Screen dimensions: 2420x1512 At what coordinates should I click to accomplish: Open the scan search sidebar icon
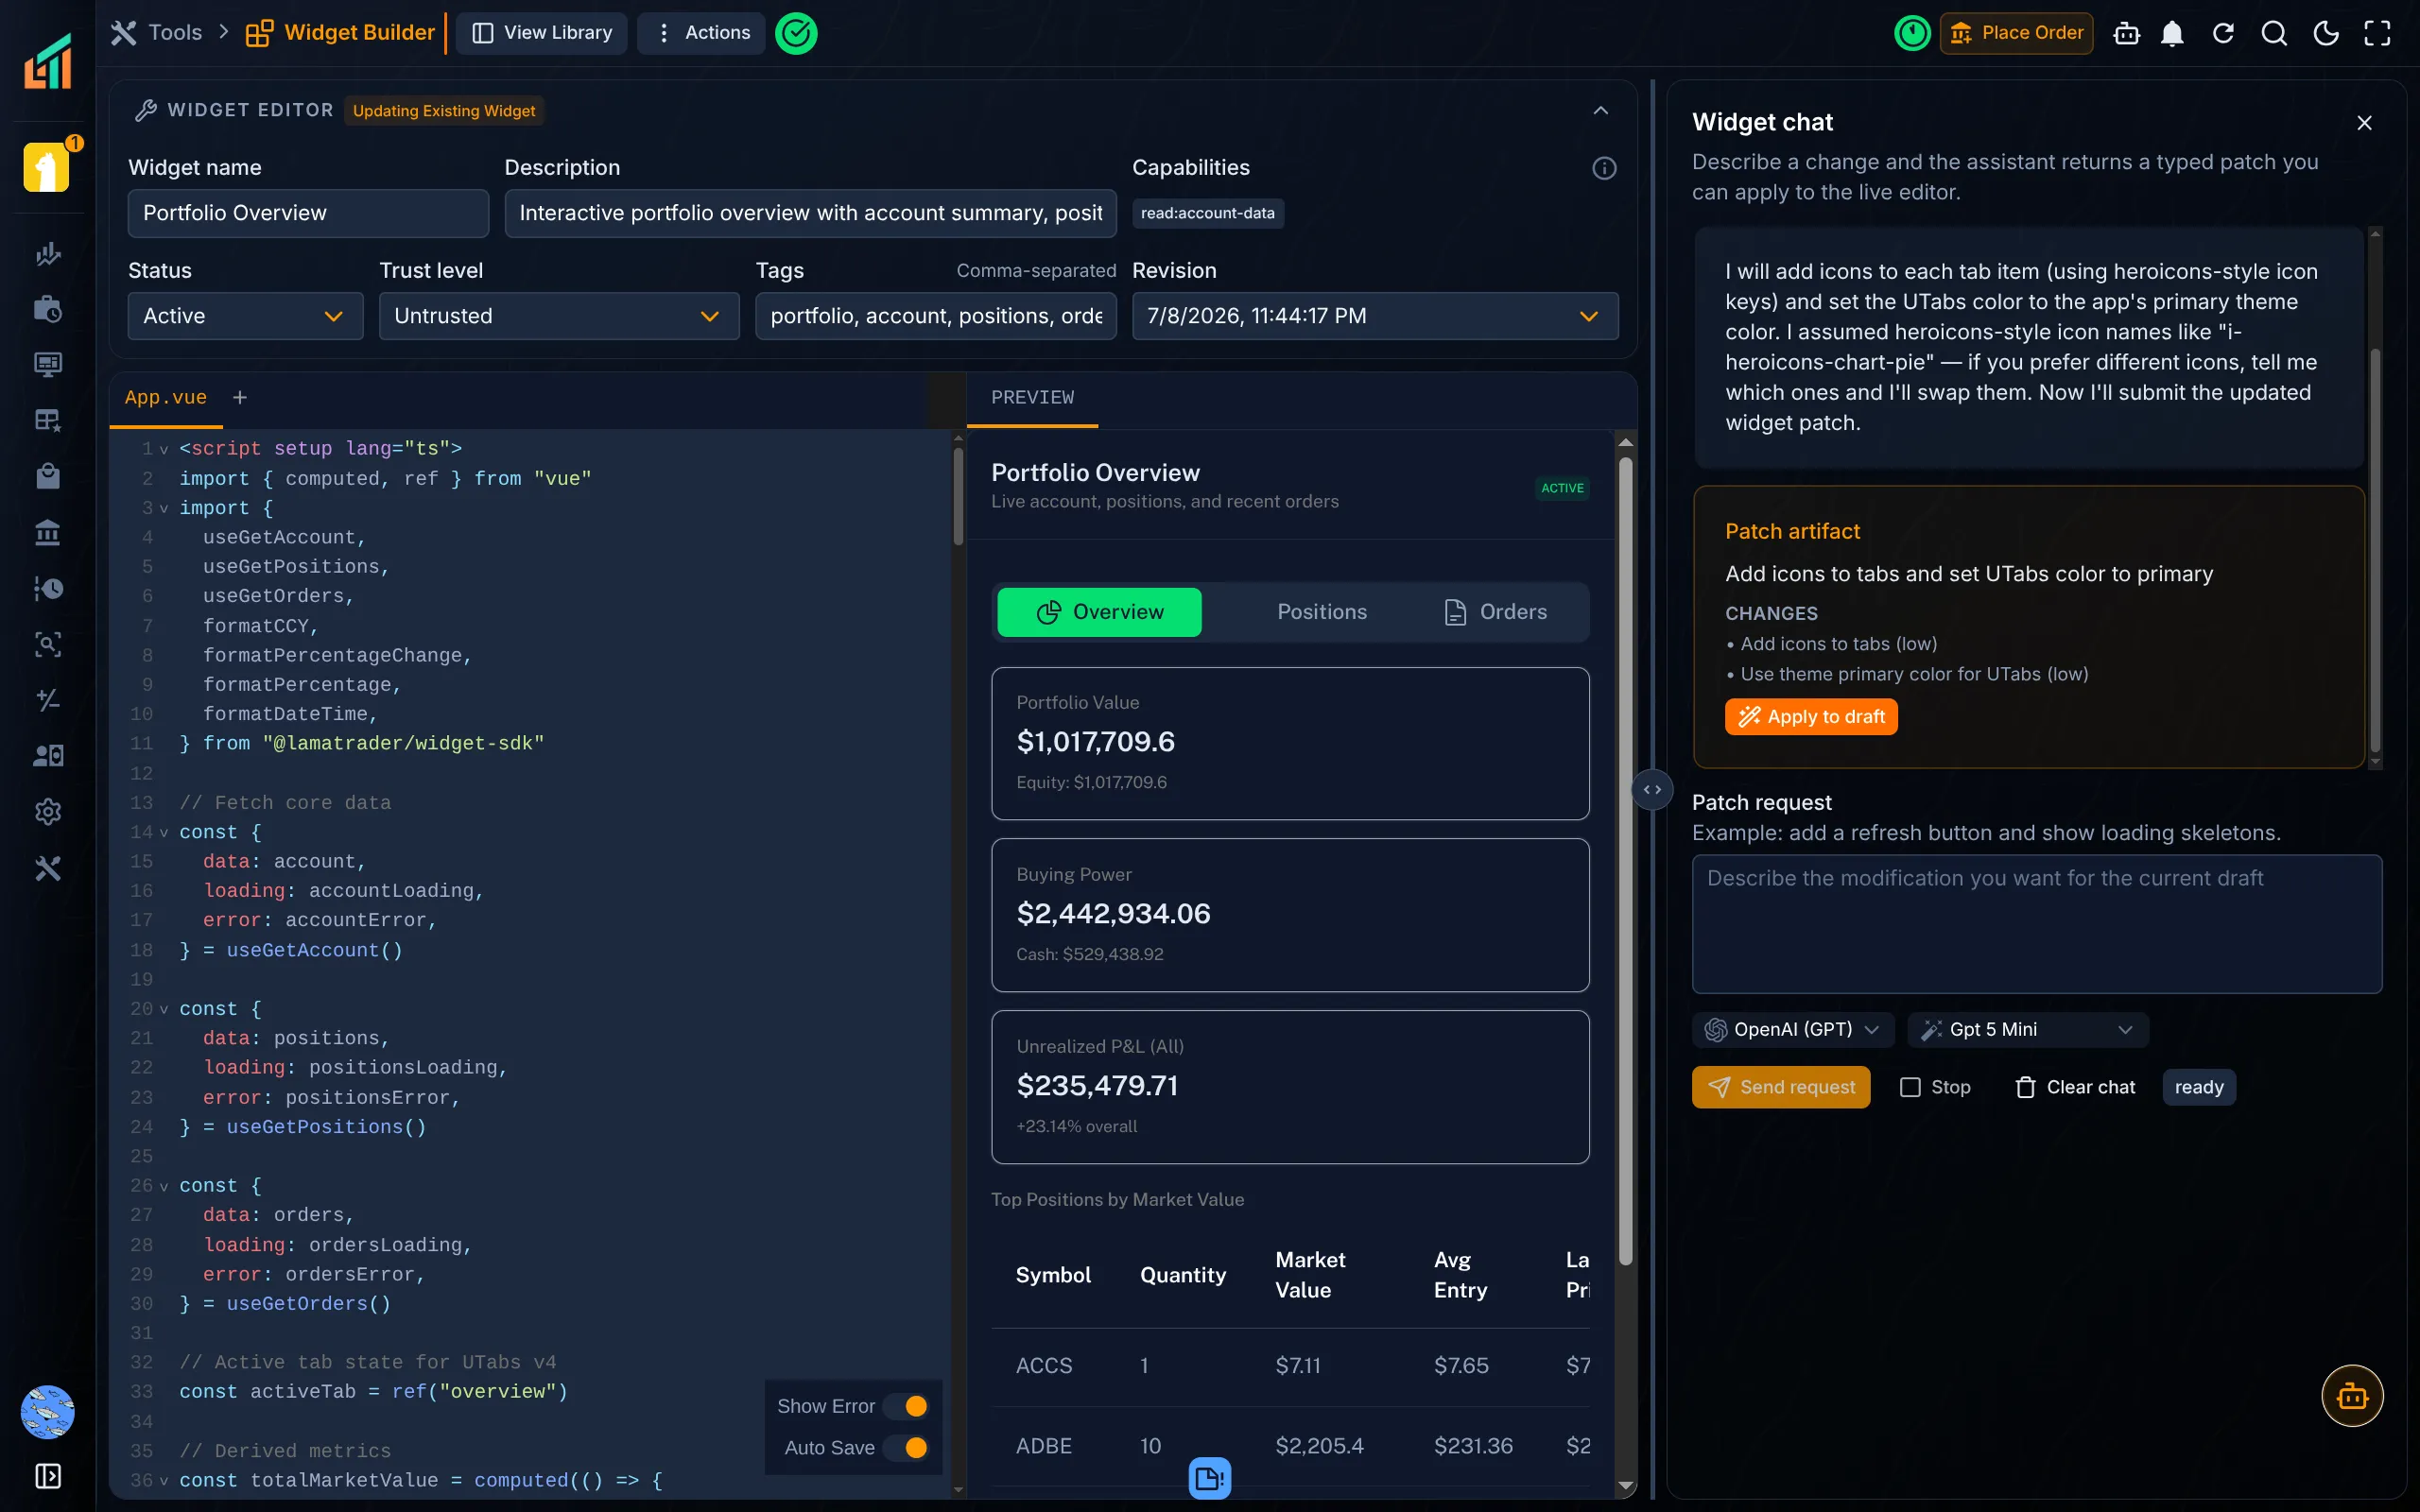click(47, 644)
